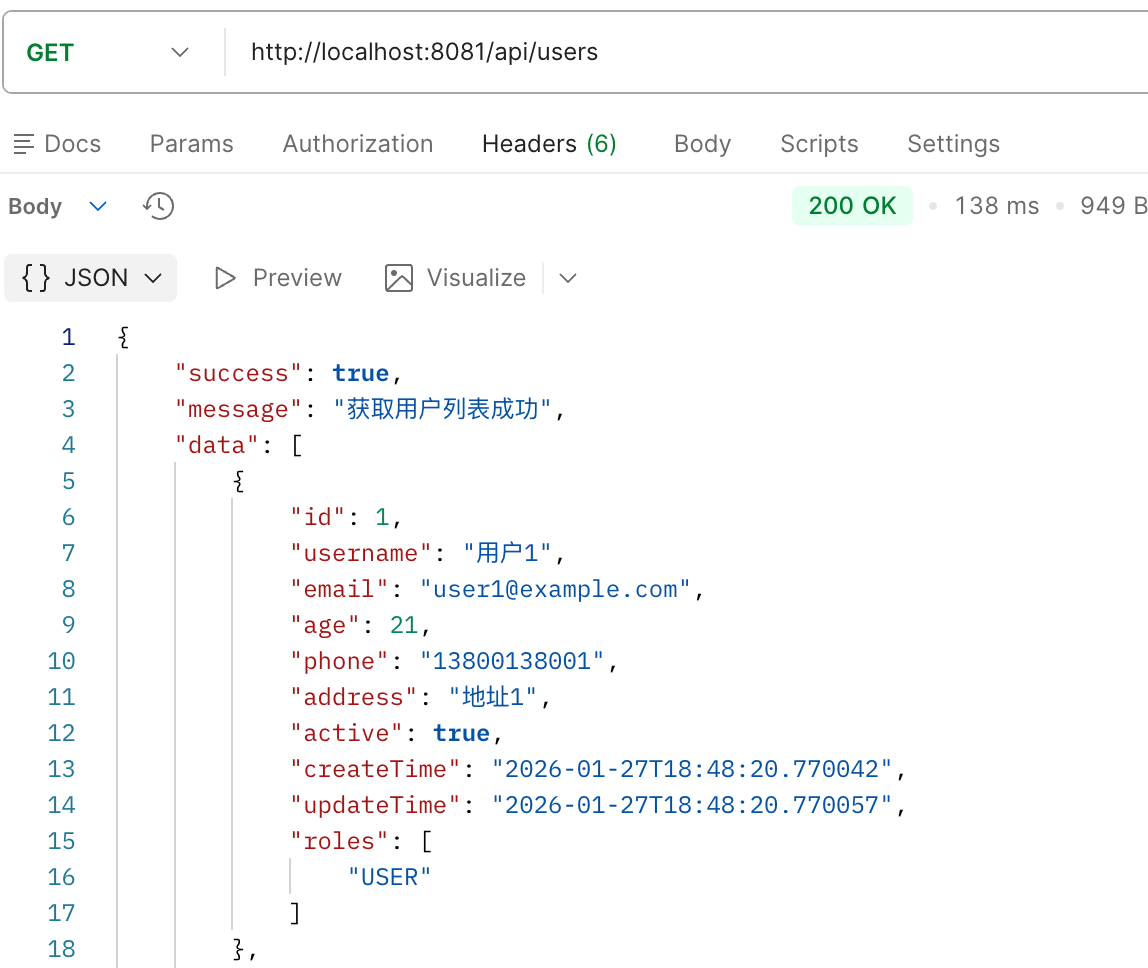Click the "success" key on line 2
The image size is (1148, 968).
point(238,373)
